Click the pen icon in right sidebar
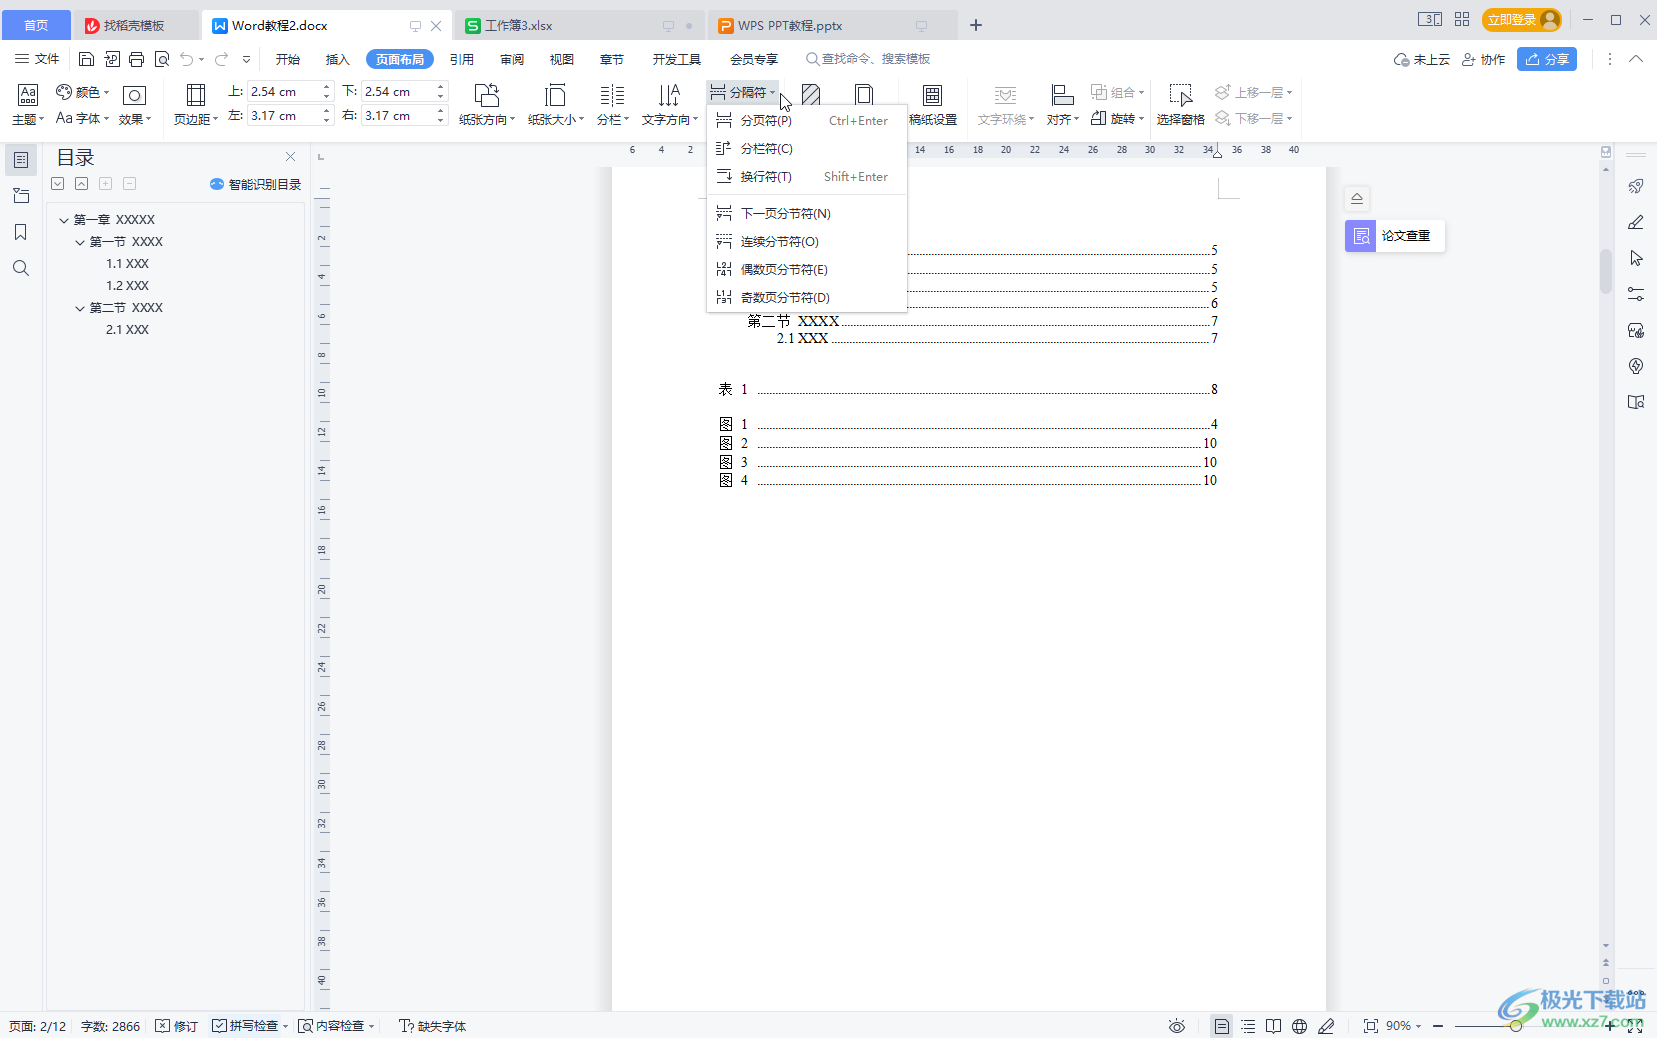Screen dimensions: 1657x1038 point(1636,222)
